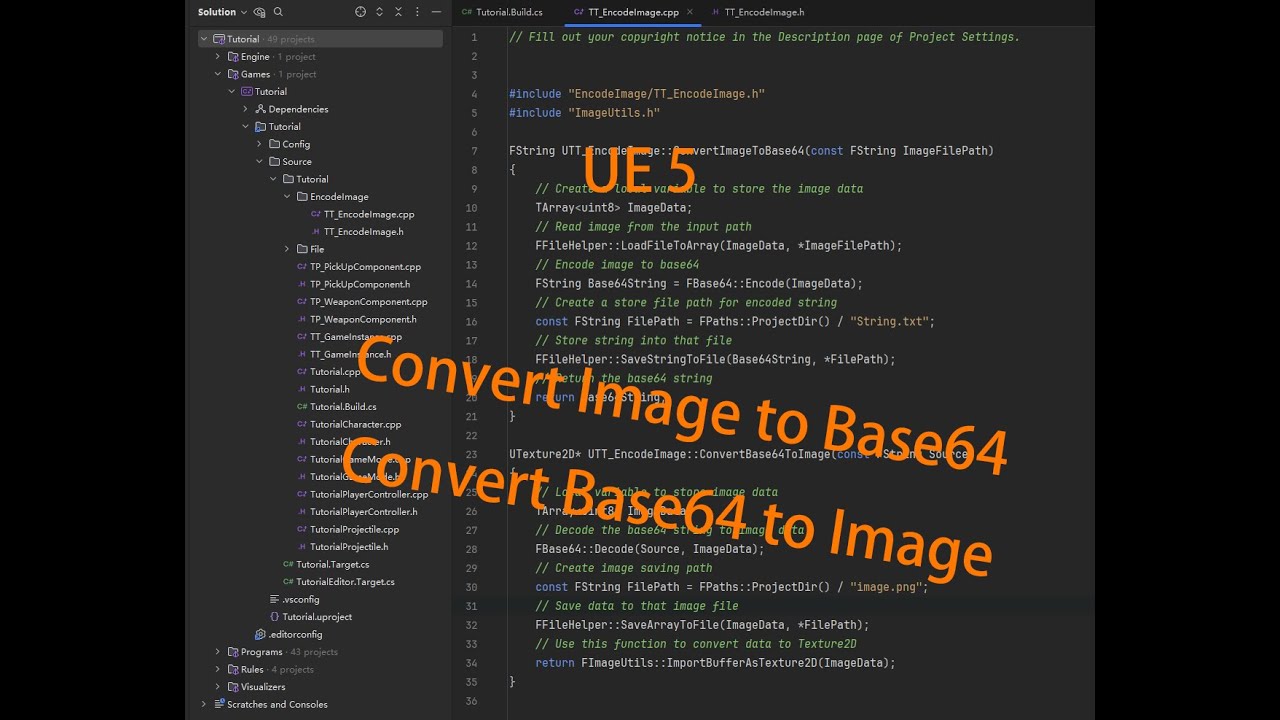Click the show all files eye icon
1280x720 pixels.
click(x=260, y=12)
